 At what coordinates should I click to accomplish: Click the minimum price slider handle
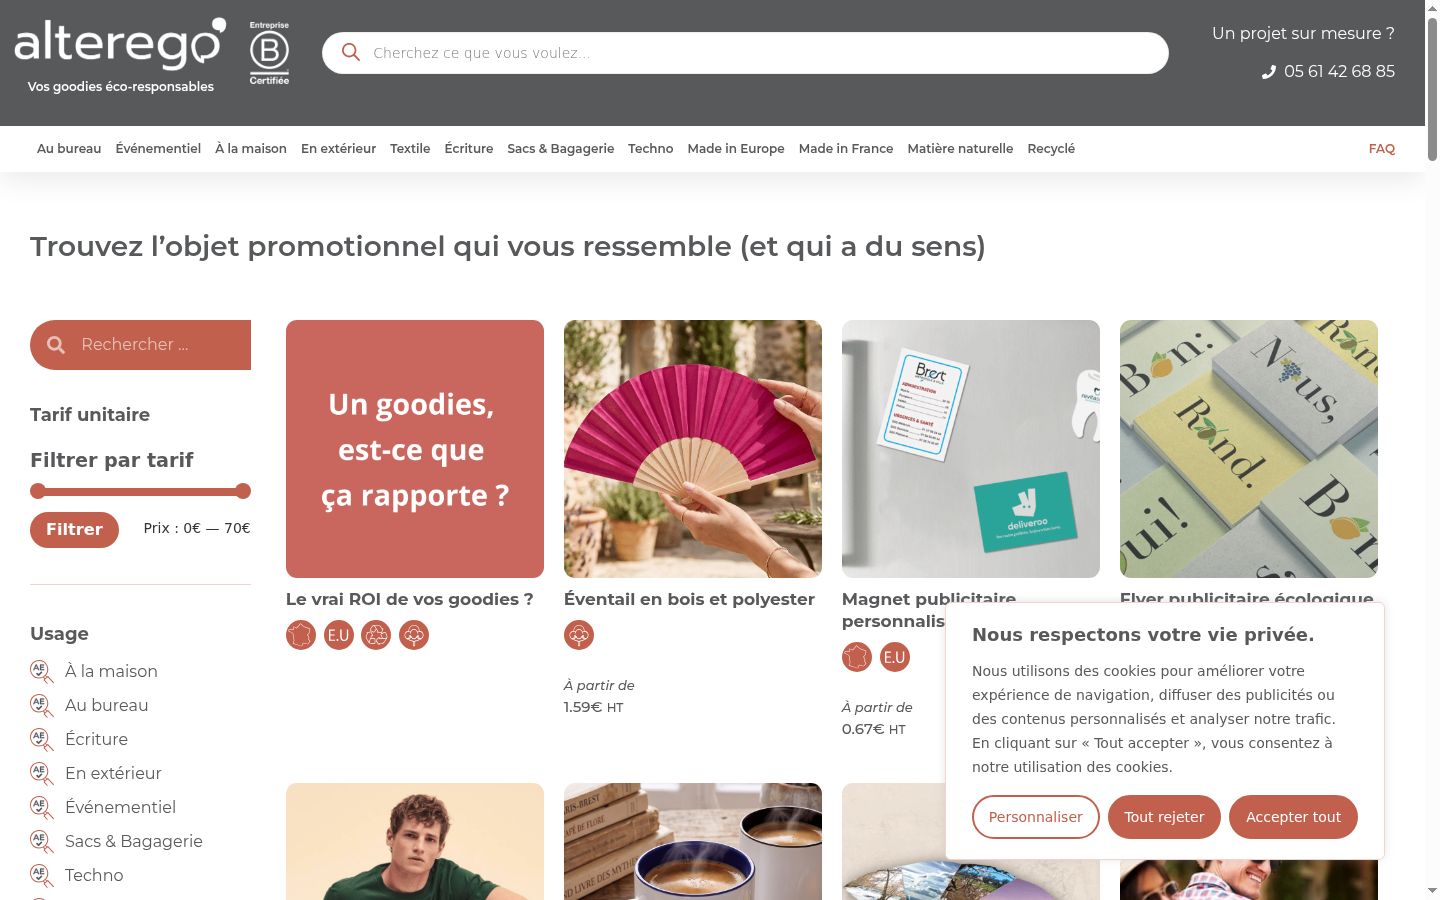[38, 491]
